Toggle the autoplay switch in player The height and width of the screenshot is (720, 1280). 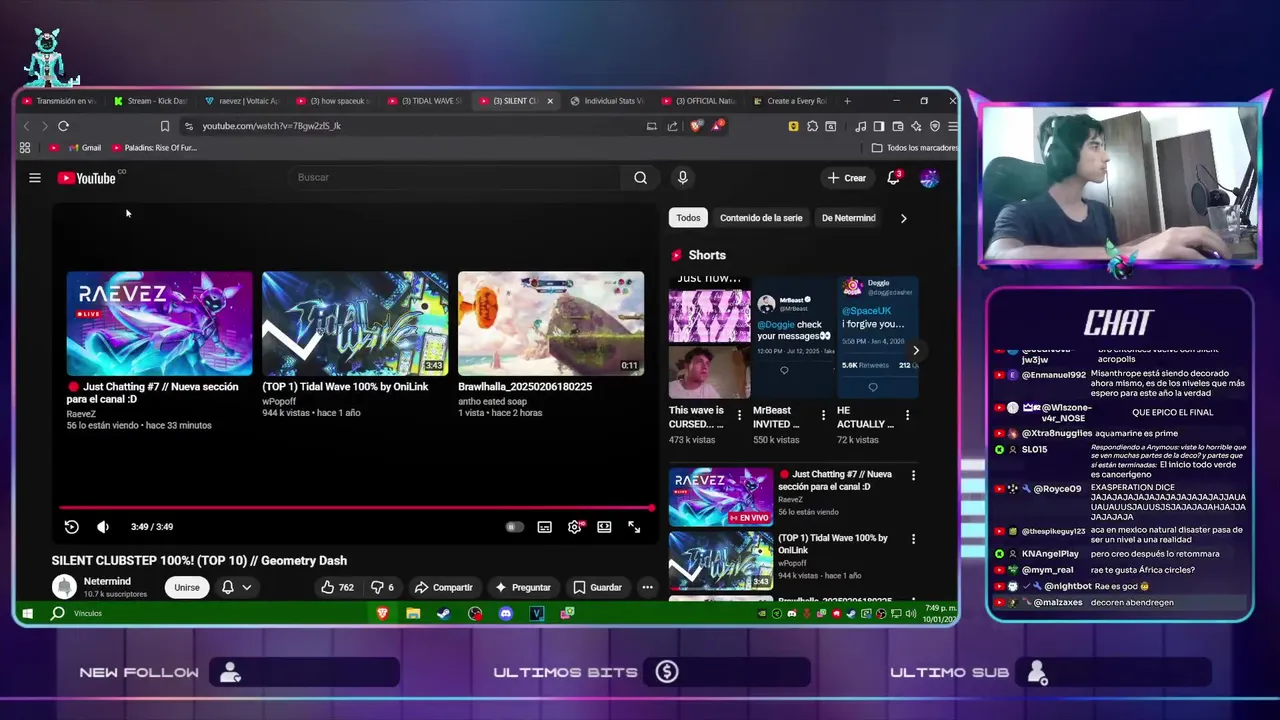514,527
